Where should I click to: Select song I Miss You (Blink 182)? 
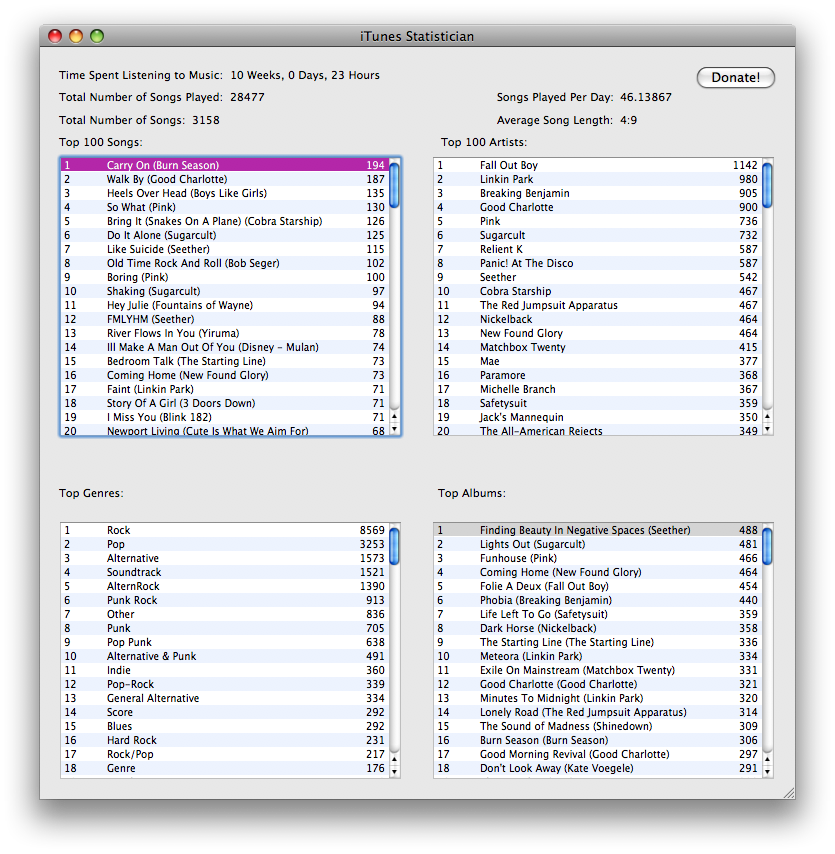click(x=225, y=417)
